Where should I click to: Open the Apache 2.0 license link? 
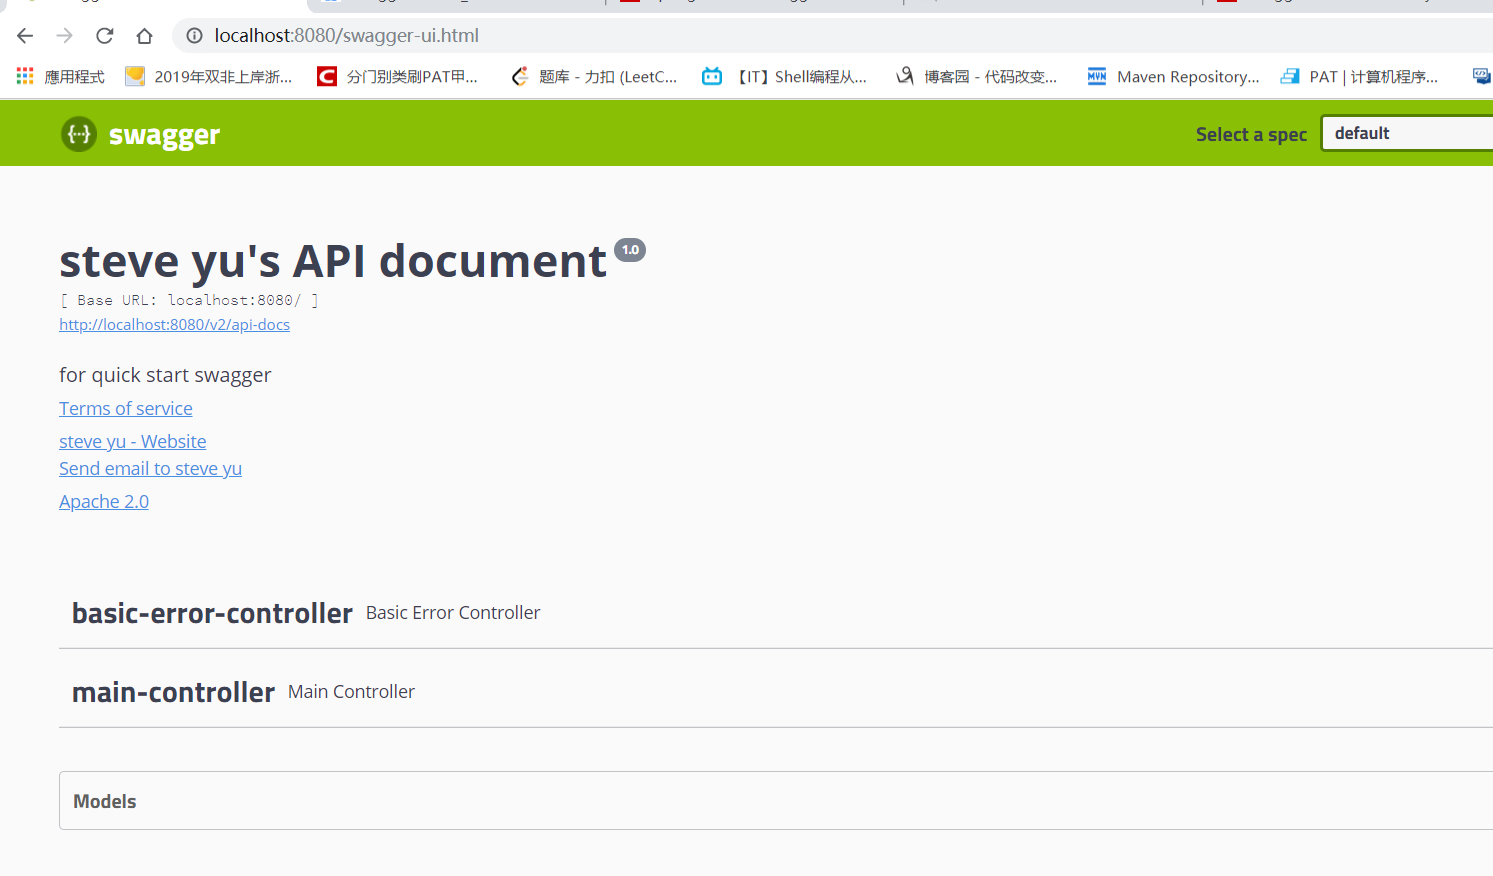(x=104, y=501)
